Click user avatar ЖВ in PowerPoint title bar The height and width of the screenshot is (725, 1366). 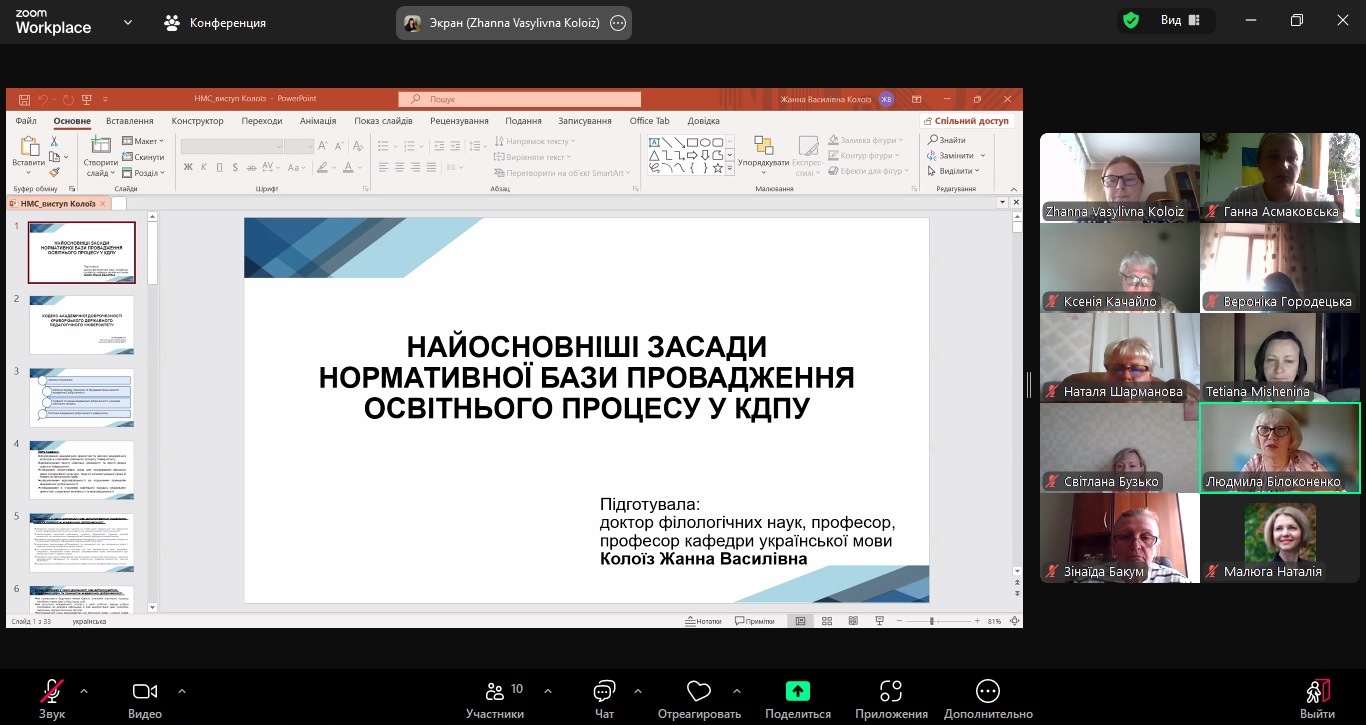tap(886, 99)
